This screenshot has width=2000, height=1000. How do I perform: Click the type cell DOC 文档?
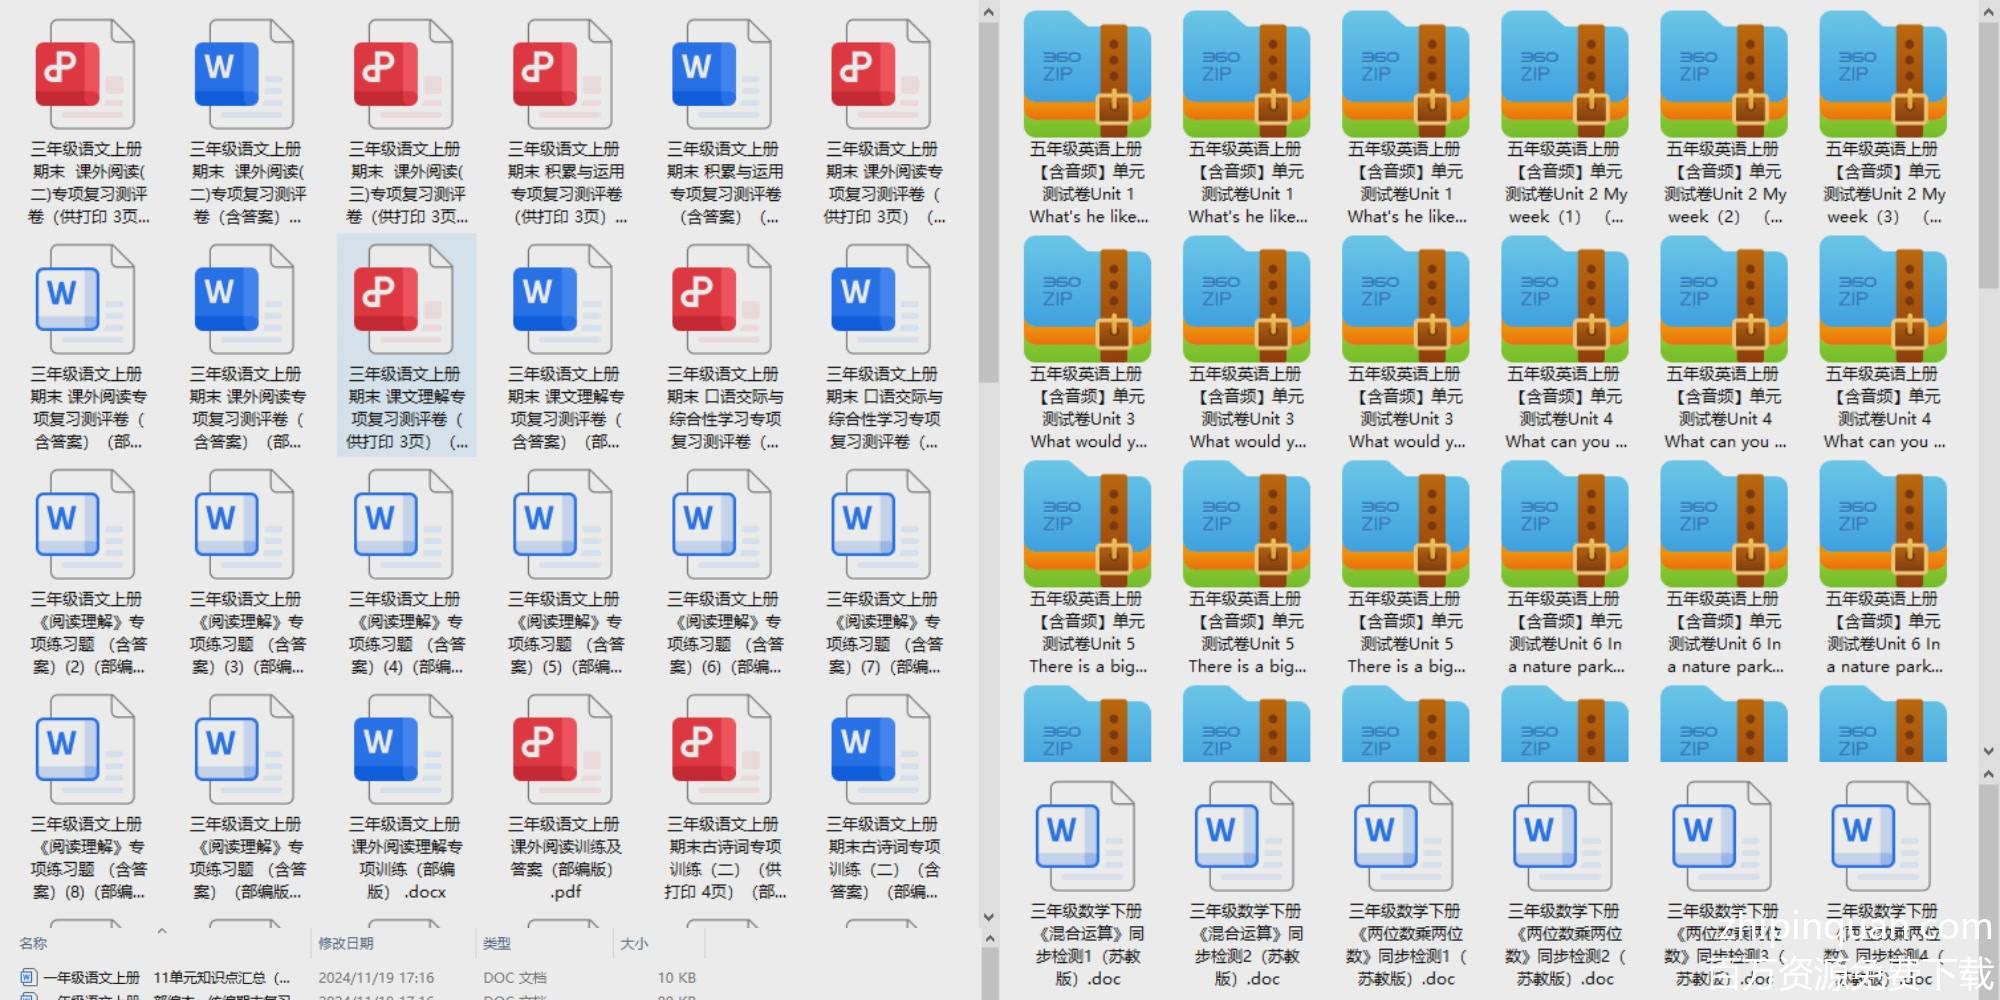pyautogui.click(x=517, y=977)
